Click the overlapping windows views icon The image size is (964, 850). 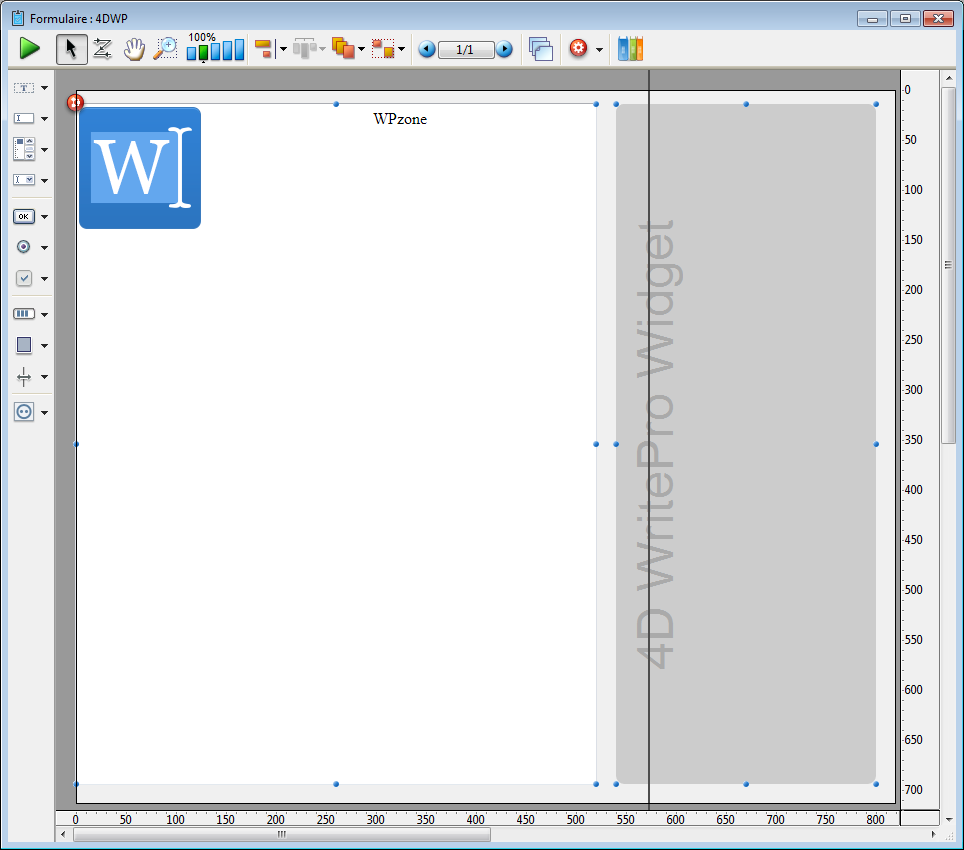(x=541, y=49)
